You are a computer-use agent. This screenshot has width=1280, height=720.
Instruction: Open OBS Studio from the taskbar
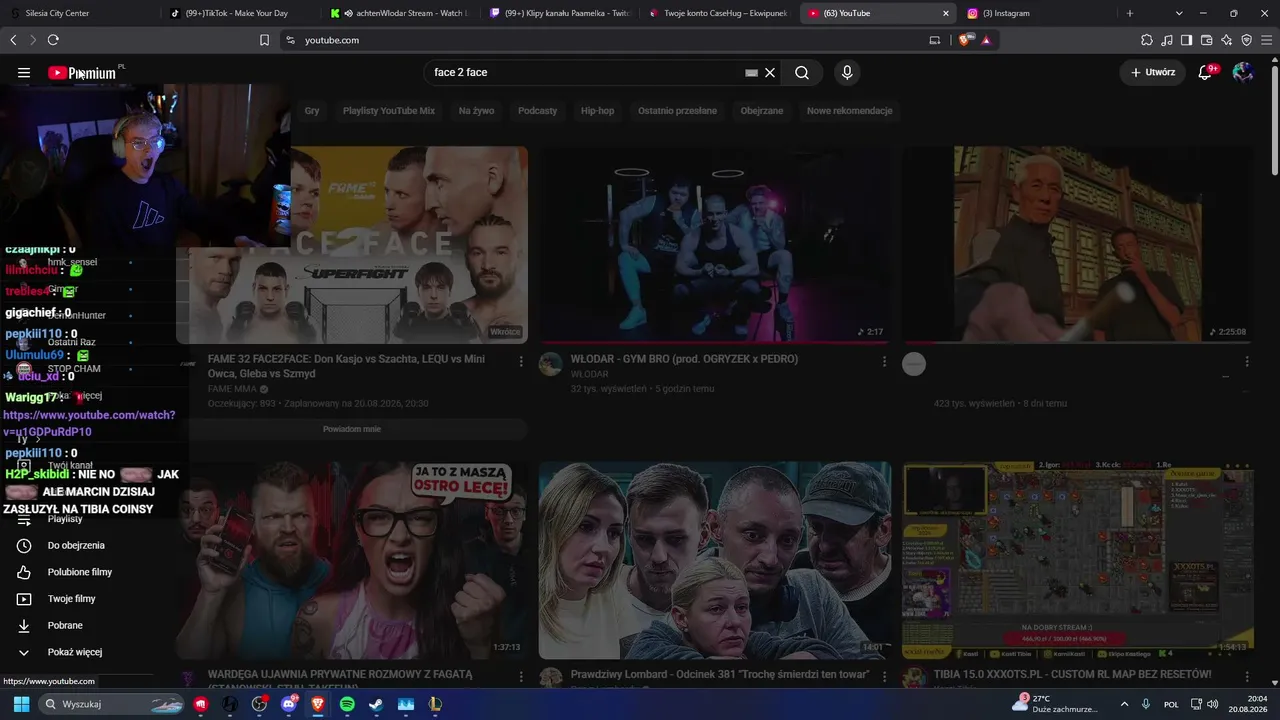(x=260, y=704)
